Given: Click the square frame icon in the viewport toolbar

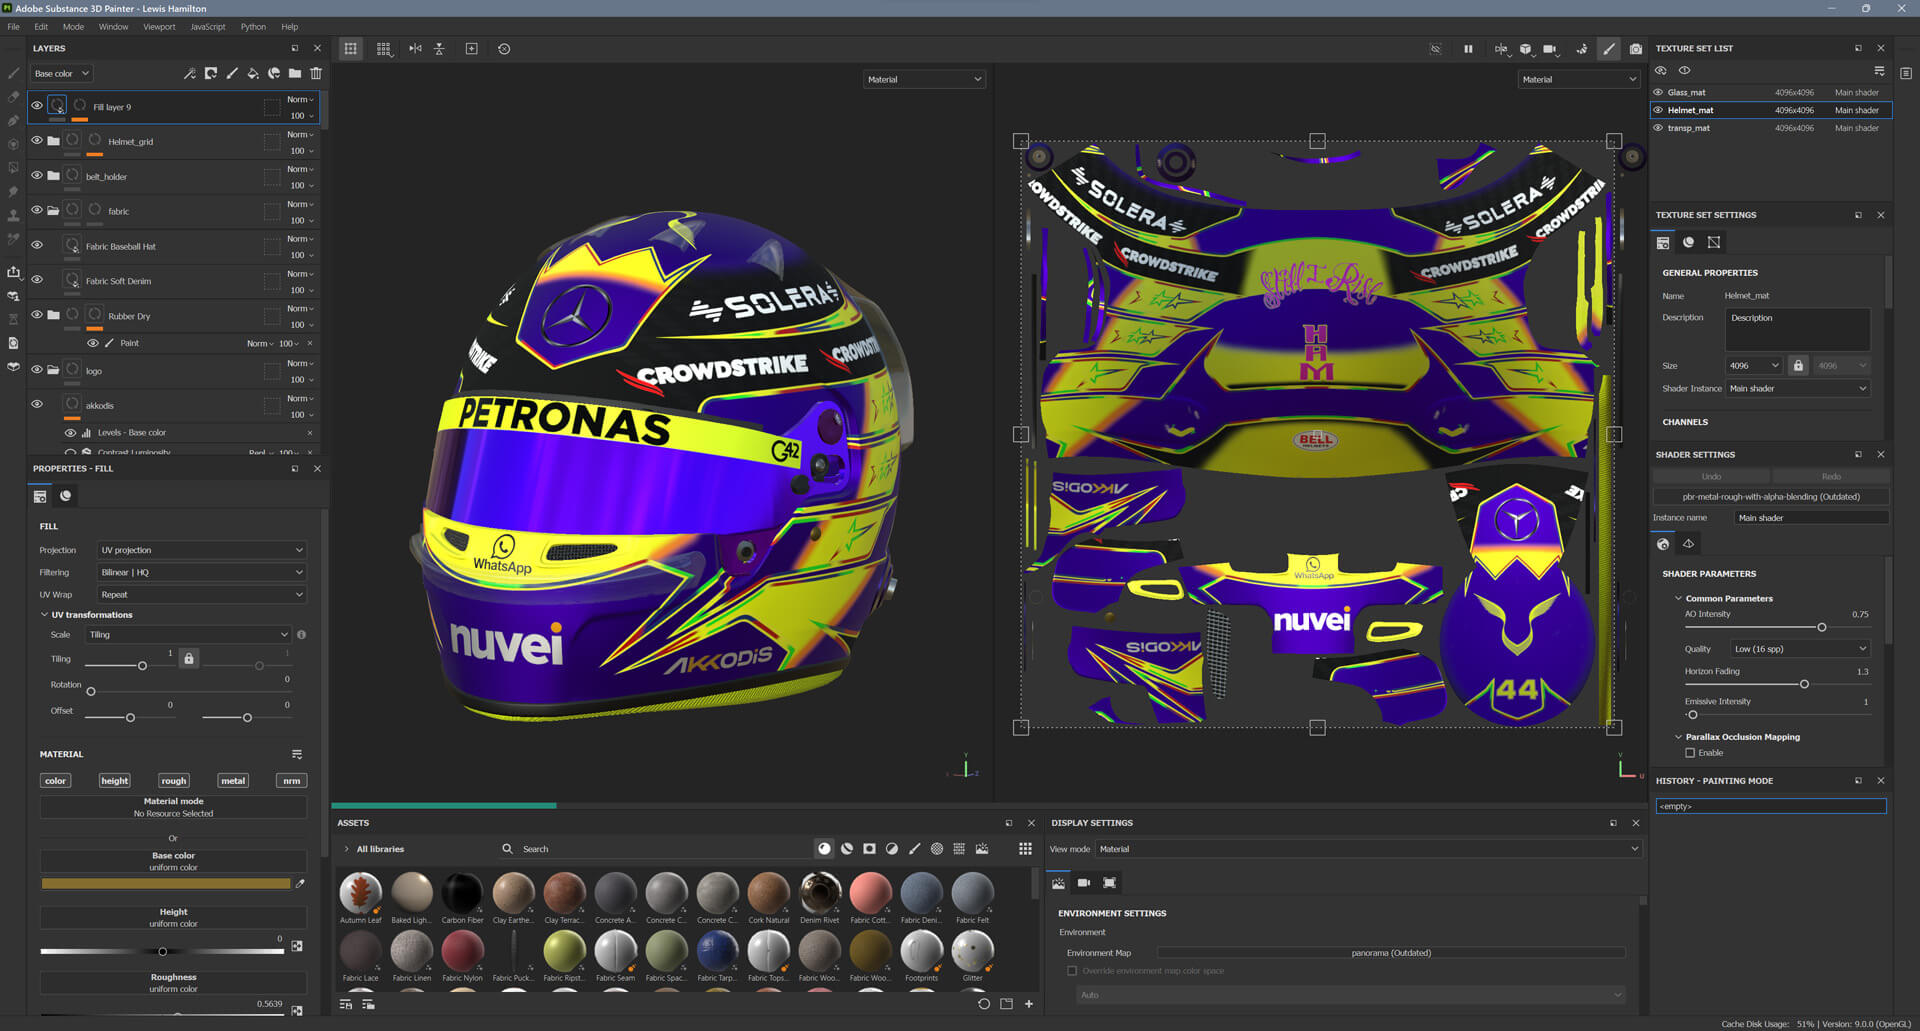Looking at the screenshot, I should click(472, 48).
